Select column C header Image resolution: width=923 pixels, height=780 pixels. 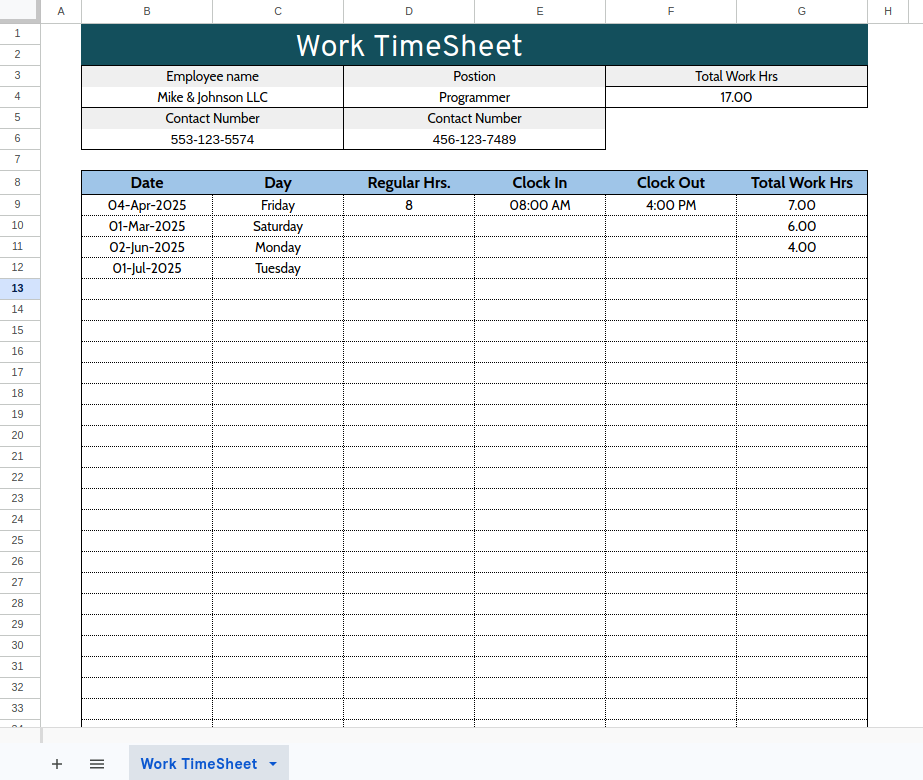pos(278,11)
